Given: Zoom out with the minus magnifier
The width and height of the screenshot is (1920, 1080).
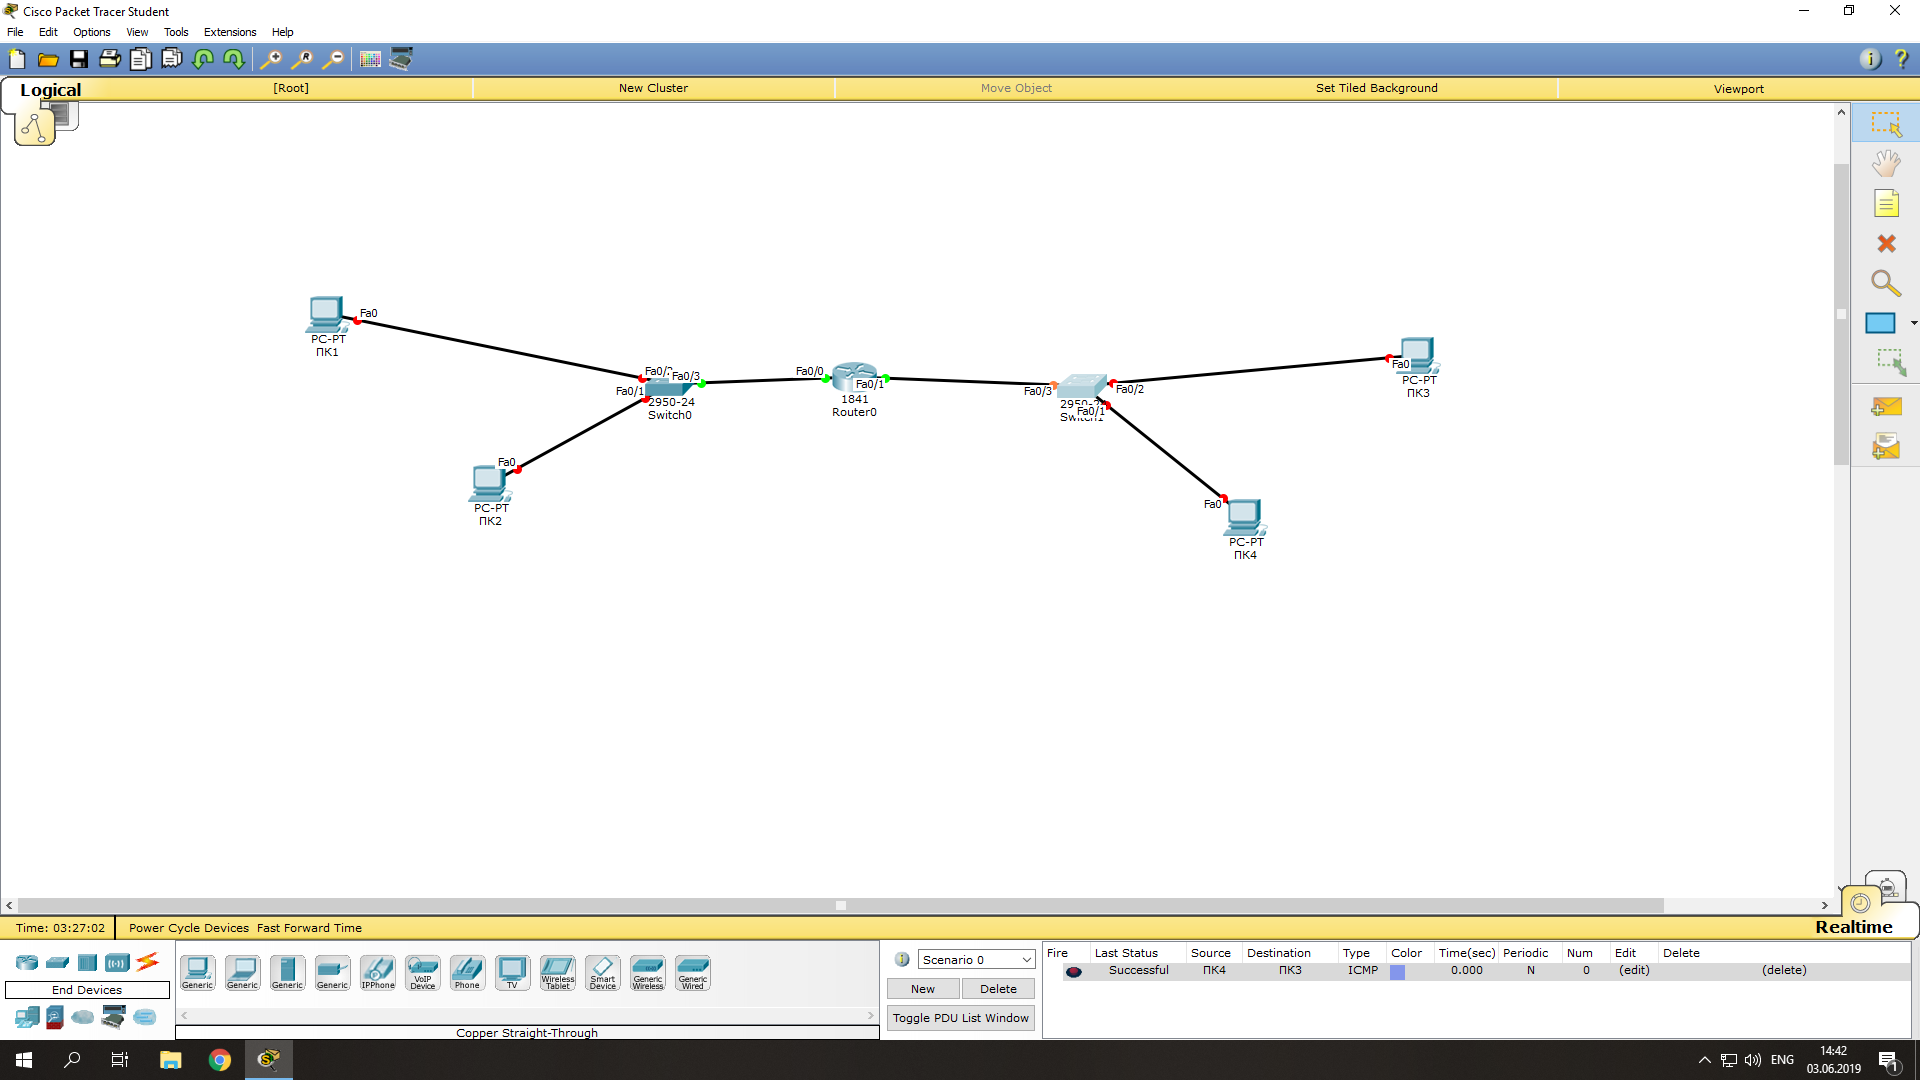Looking at the screenshot, I should 333,59.
